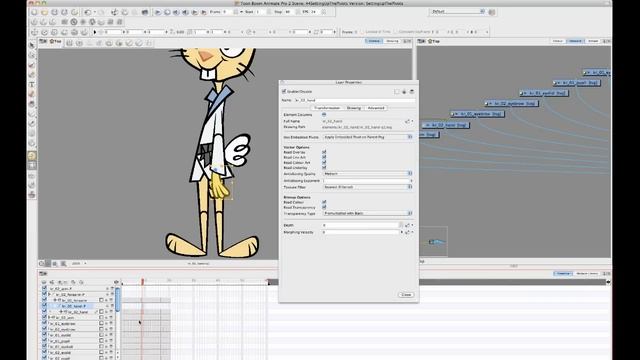Open the Antialiasing Quality dropdown
The width and height of the screenshot is (640, 360).
pyautogui.click(x=368, y=174)
